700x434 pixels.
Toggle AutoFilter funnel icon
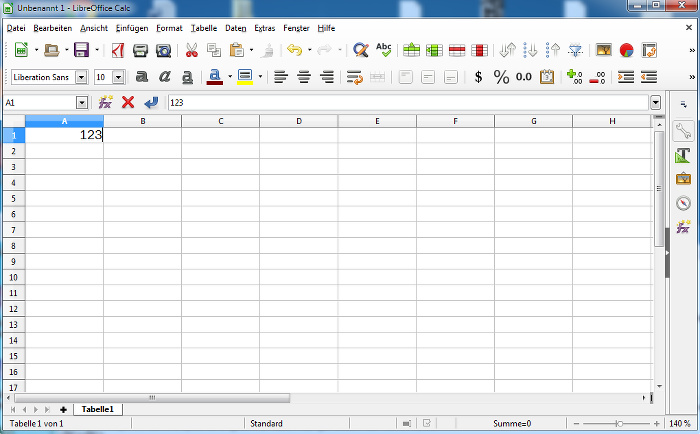point(575,50)
